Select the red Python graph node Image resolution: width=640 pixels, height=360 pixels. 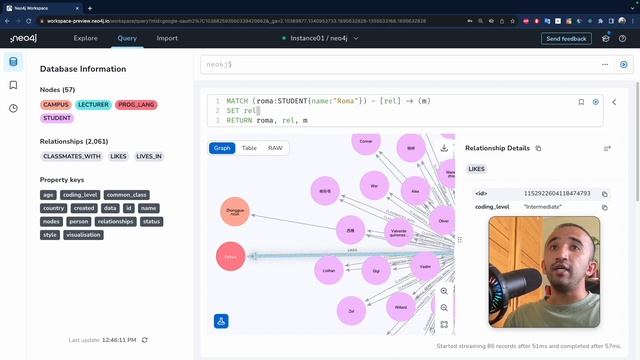[231, 256]
